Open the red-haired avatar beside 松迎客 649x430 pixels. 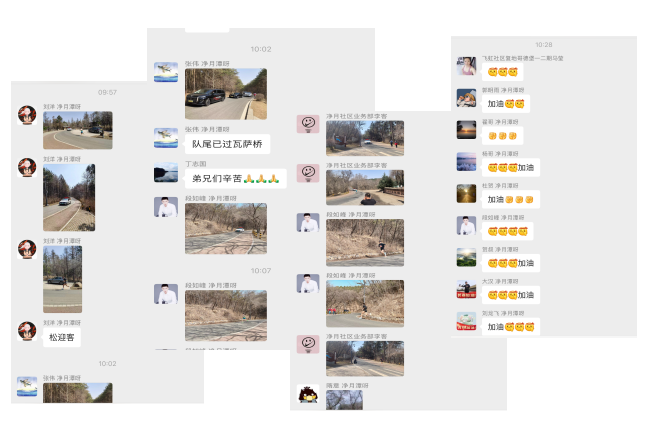click(27, 331)
